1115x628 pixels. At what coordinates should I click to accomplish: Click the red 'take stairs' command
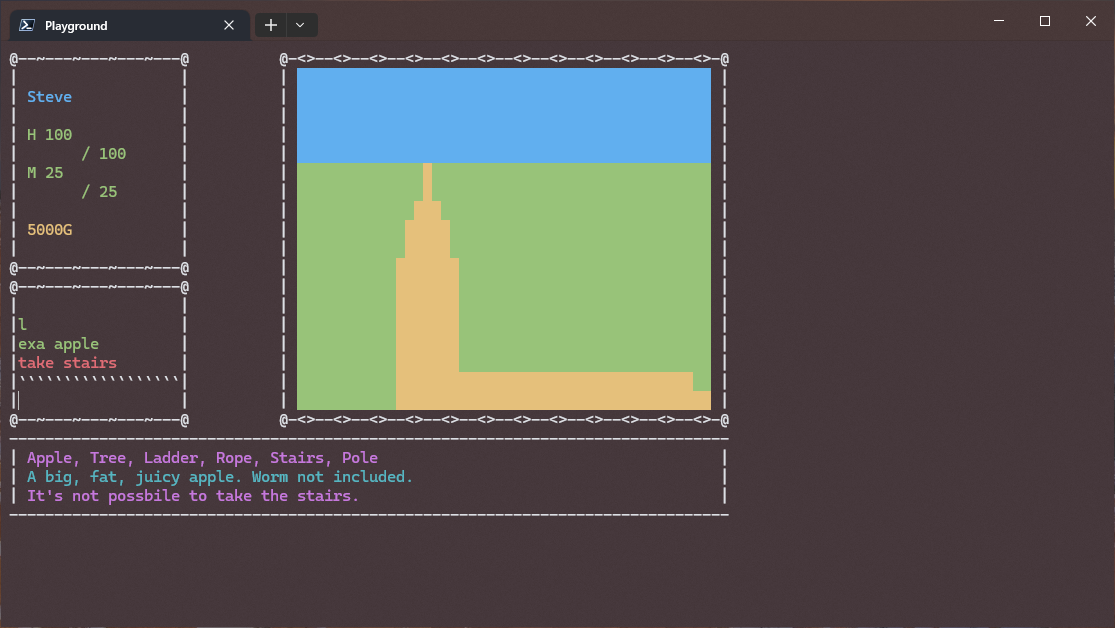[x=67, y=363]
